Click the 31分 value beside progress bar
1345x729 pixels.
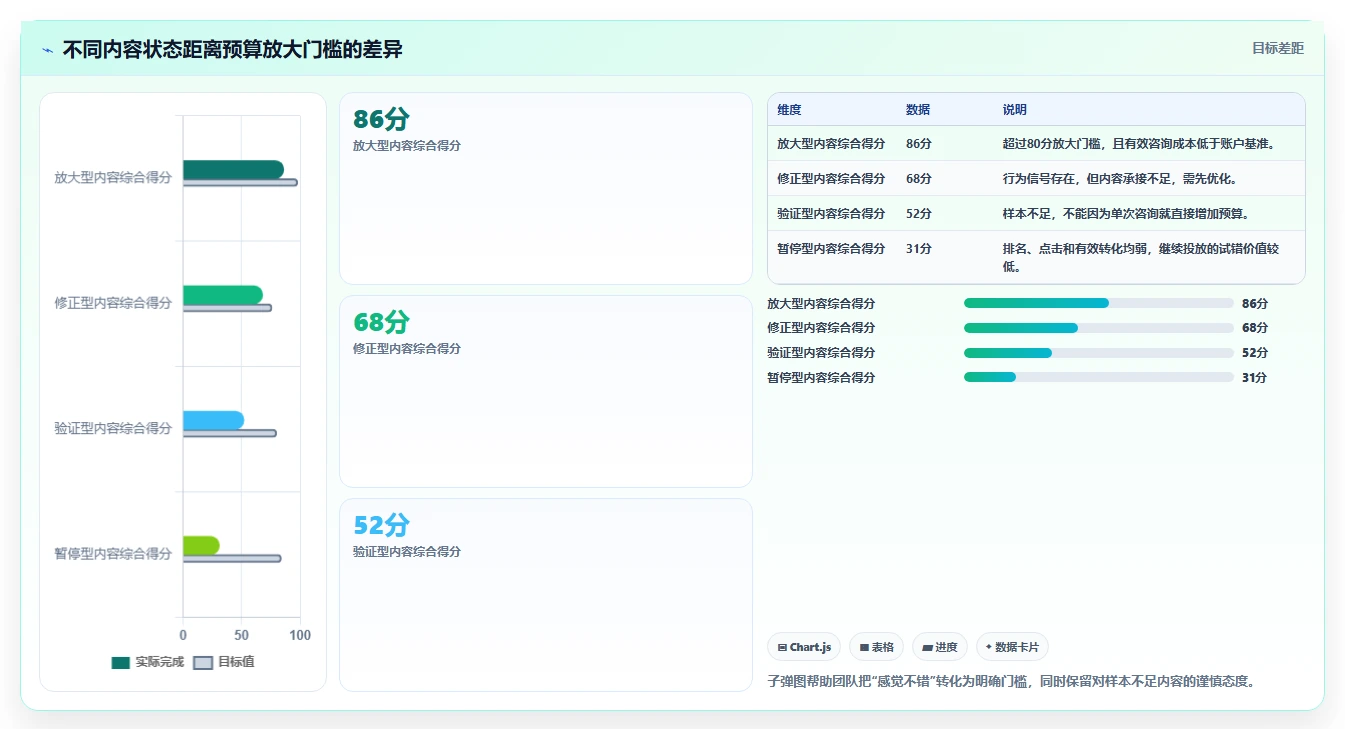click(x=1254, y=377)
